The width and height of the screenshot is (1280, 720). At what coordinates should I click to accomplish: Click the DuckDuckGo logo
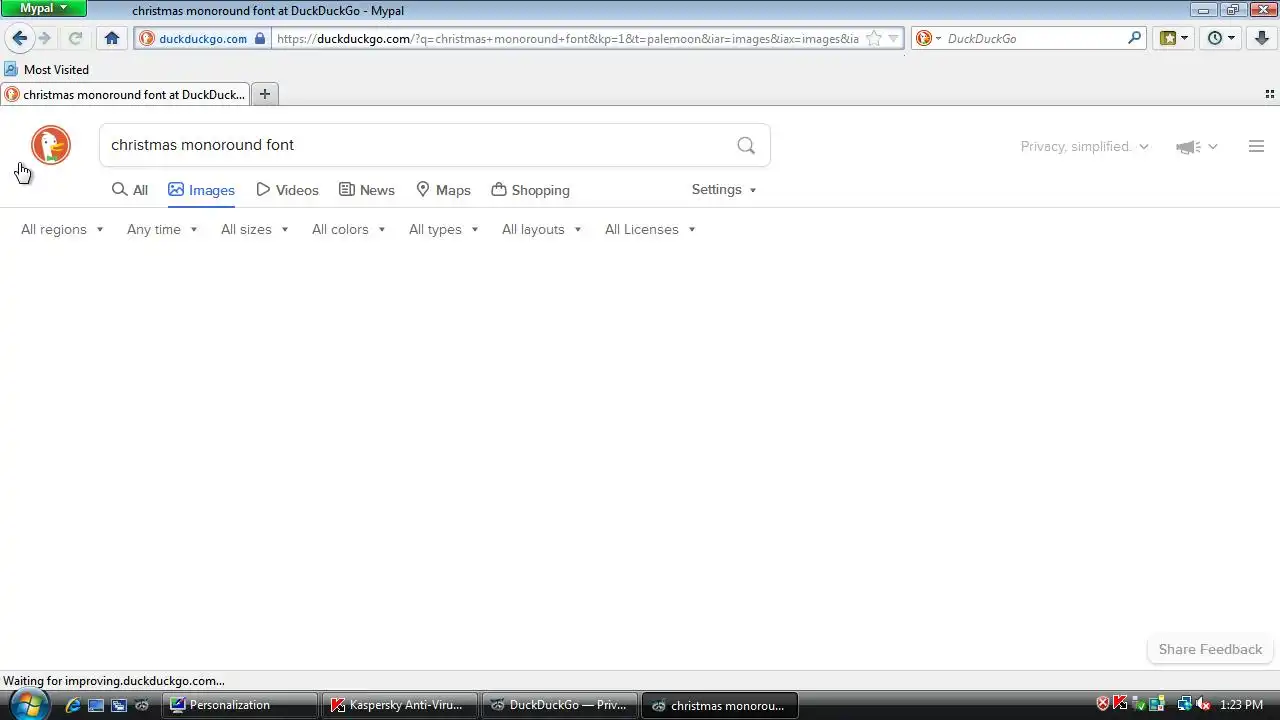click(51, 145)
